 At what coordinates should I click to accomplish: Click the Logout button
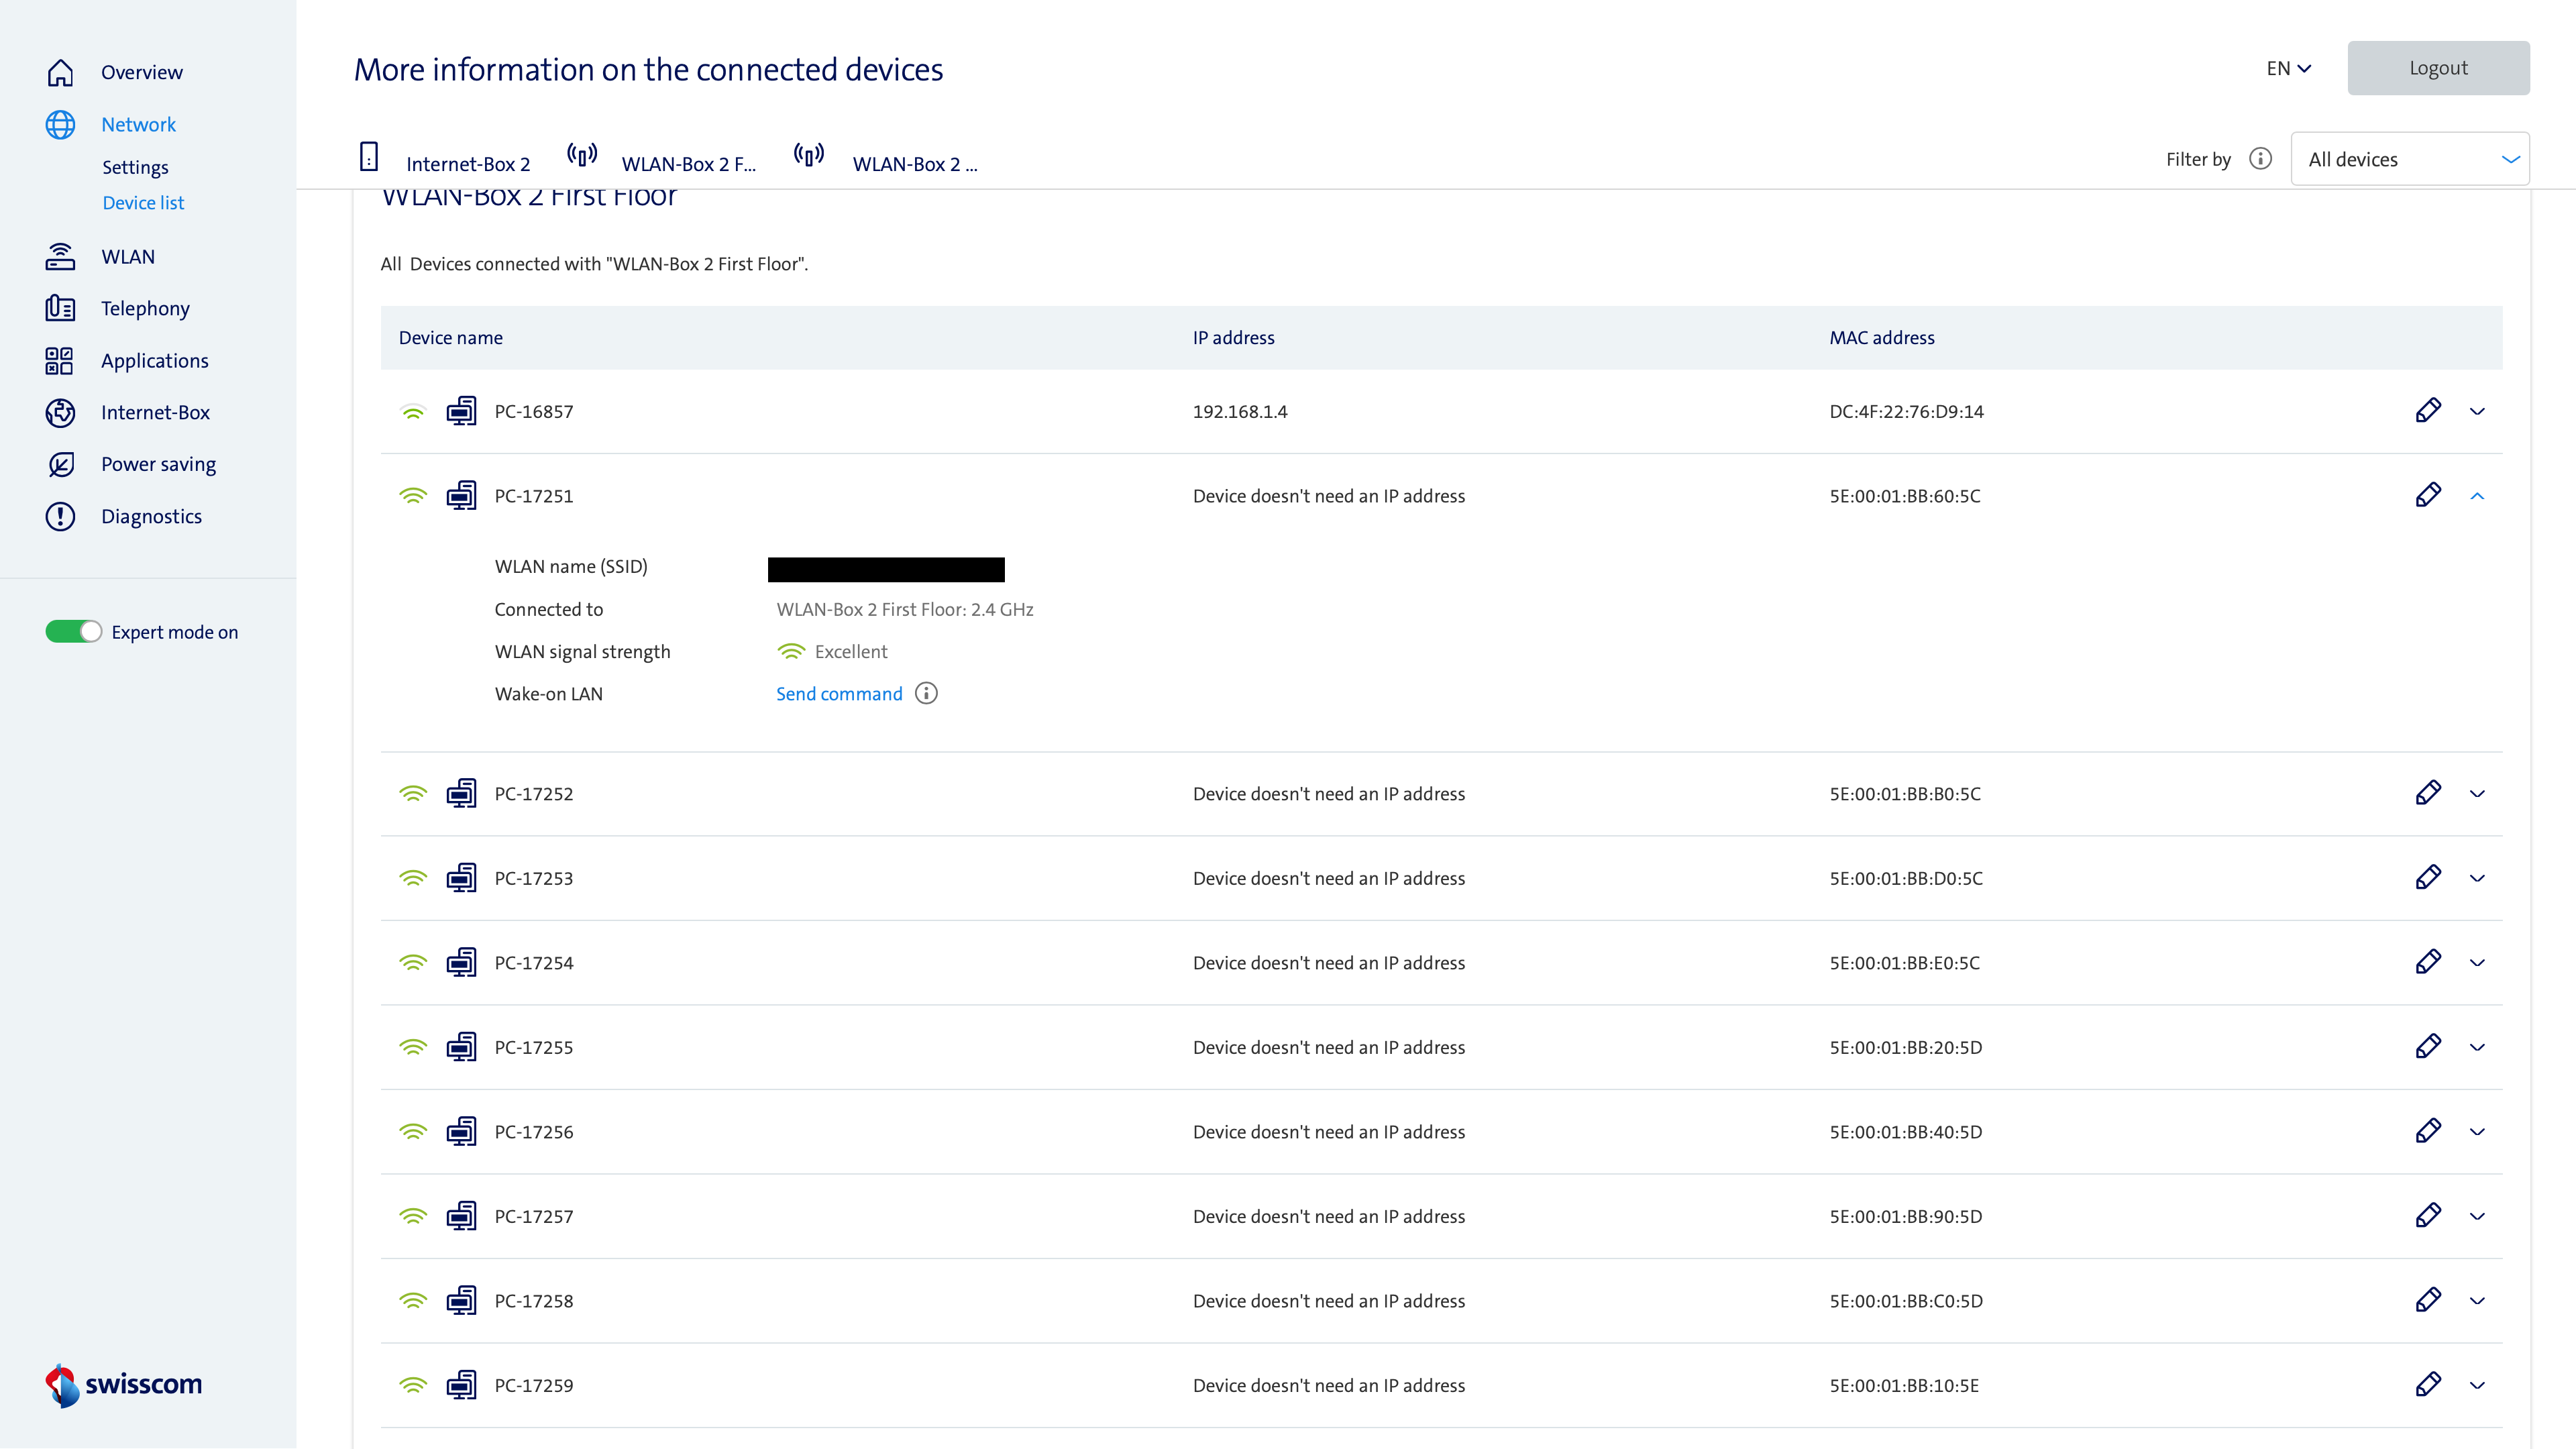pyautogui.click(x=2438, y=68)
